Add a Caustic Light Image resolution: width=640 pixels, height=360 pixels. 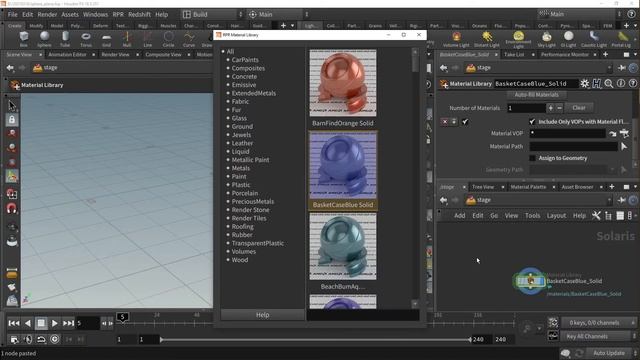tap(594, 40)
